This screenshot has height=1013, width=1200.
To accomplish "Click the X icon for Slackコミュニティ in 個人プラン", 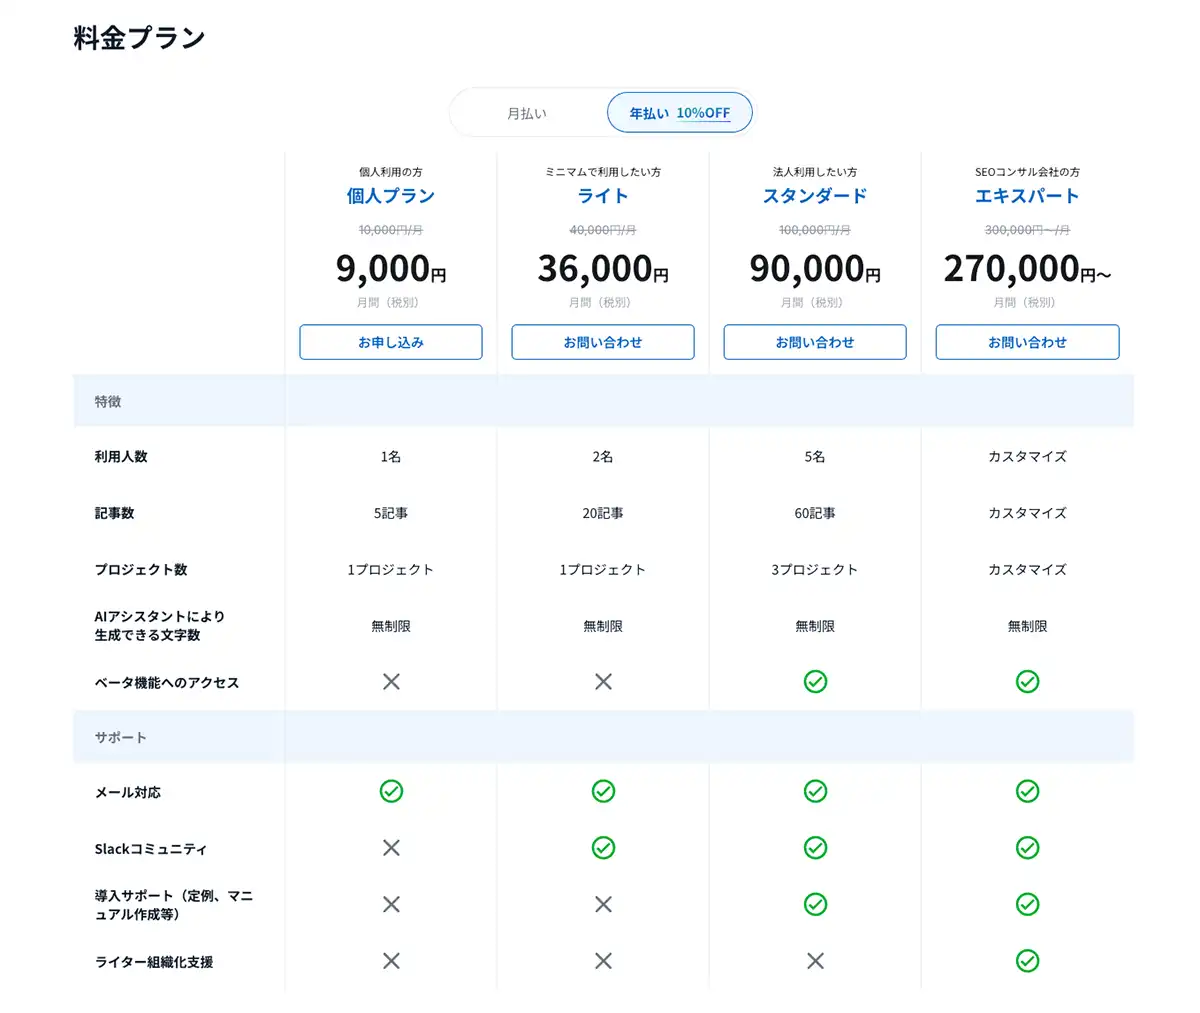I will [391, 847].
